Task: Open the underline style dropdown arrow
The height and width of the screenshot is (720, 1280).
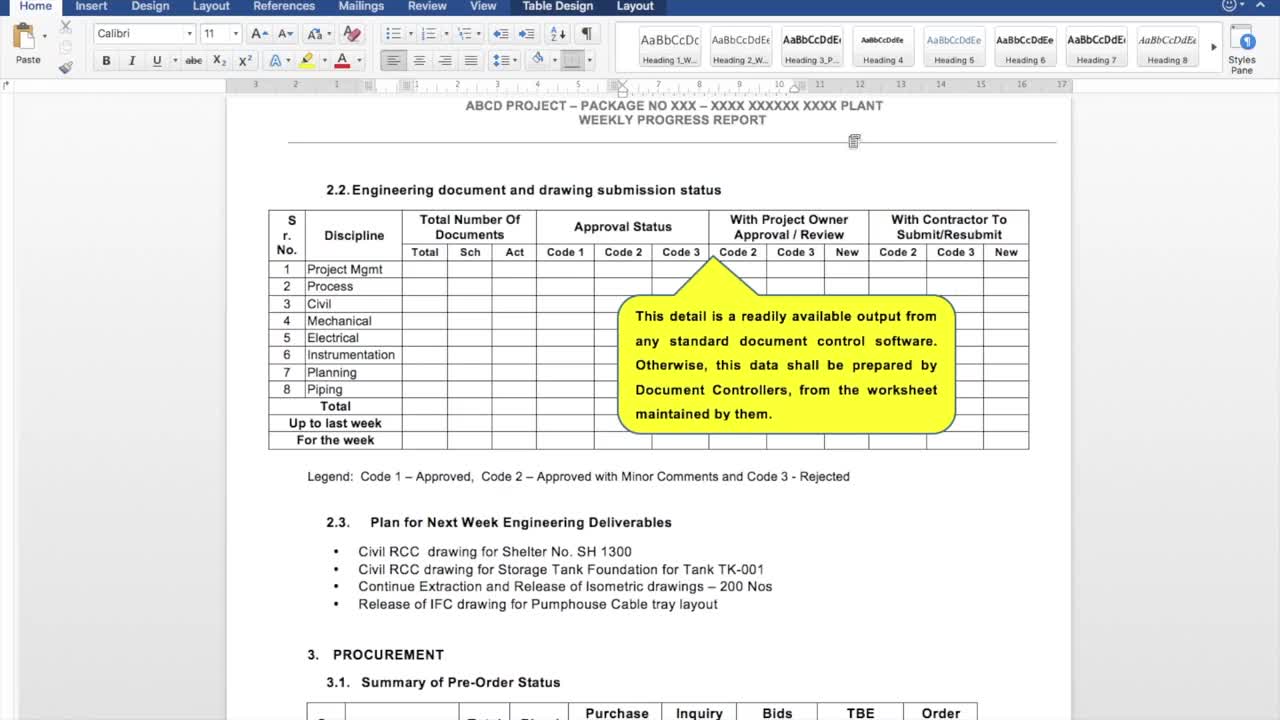Action: (x=174, y=61)
